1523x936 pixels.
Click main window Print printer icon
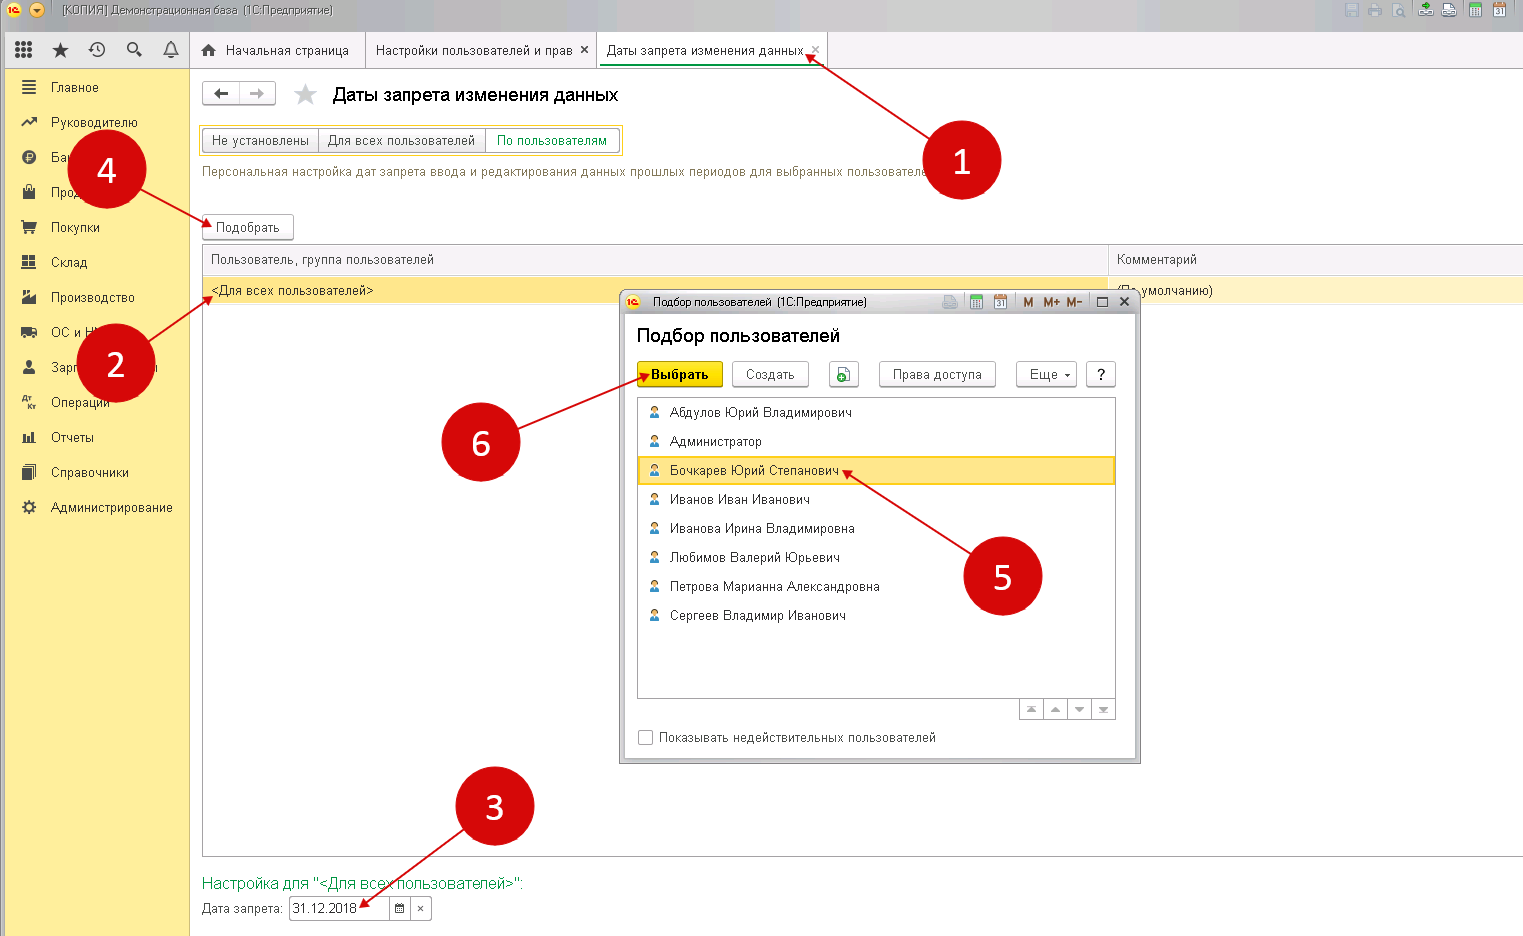(x=1375, y=10)
